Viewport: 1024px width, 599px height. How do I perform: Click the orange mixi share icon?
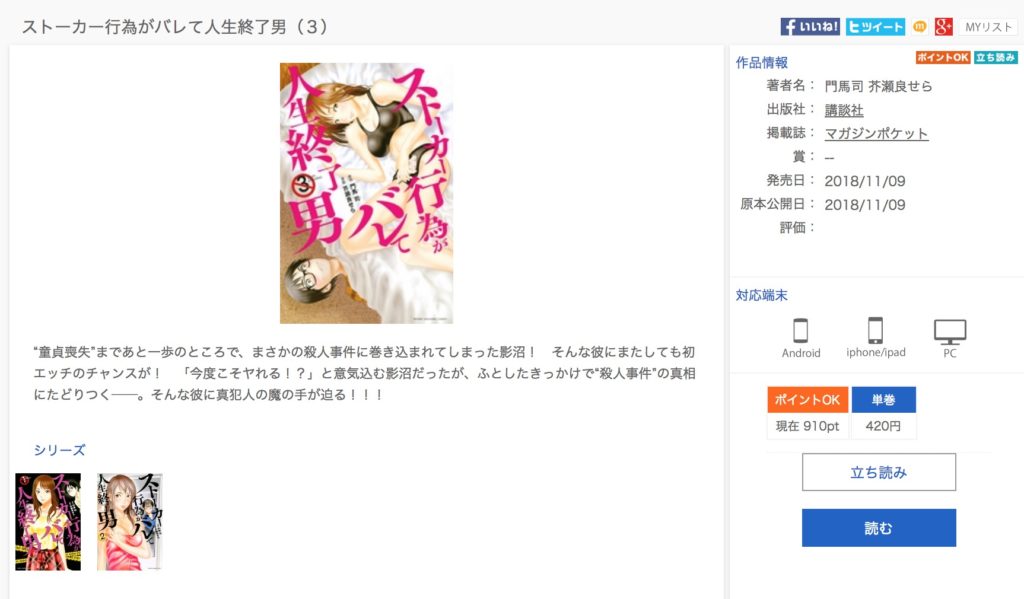click(x=920, y=27)
